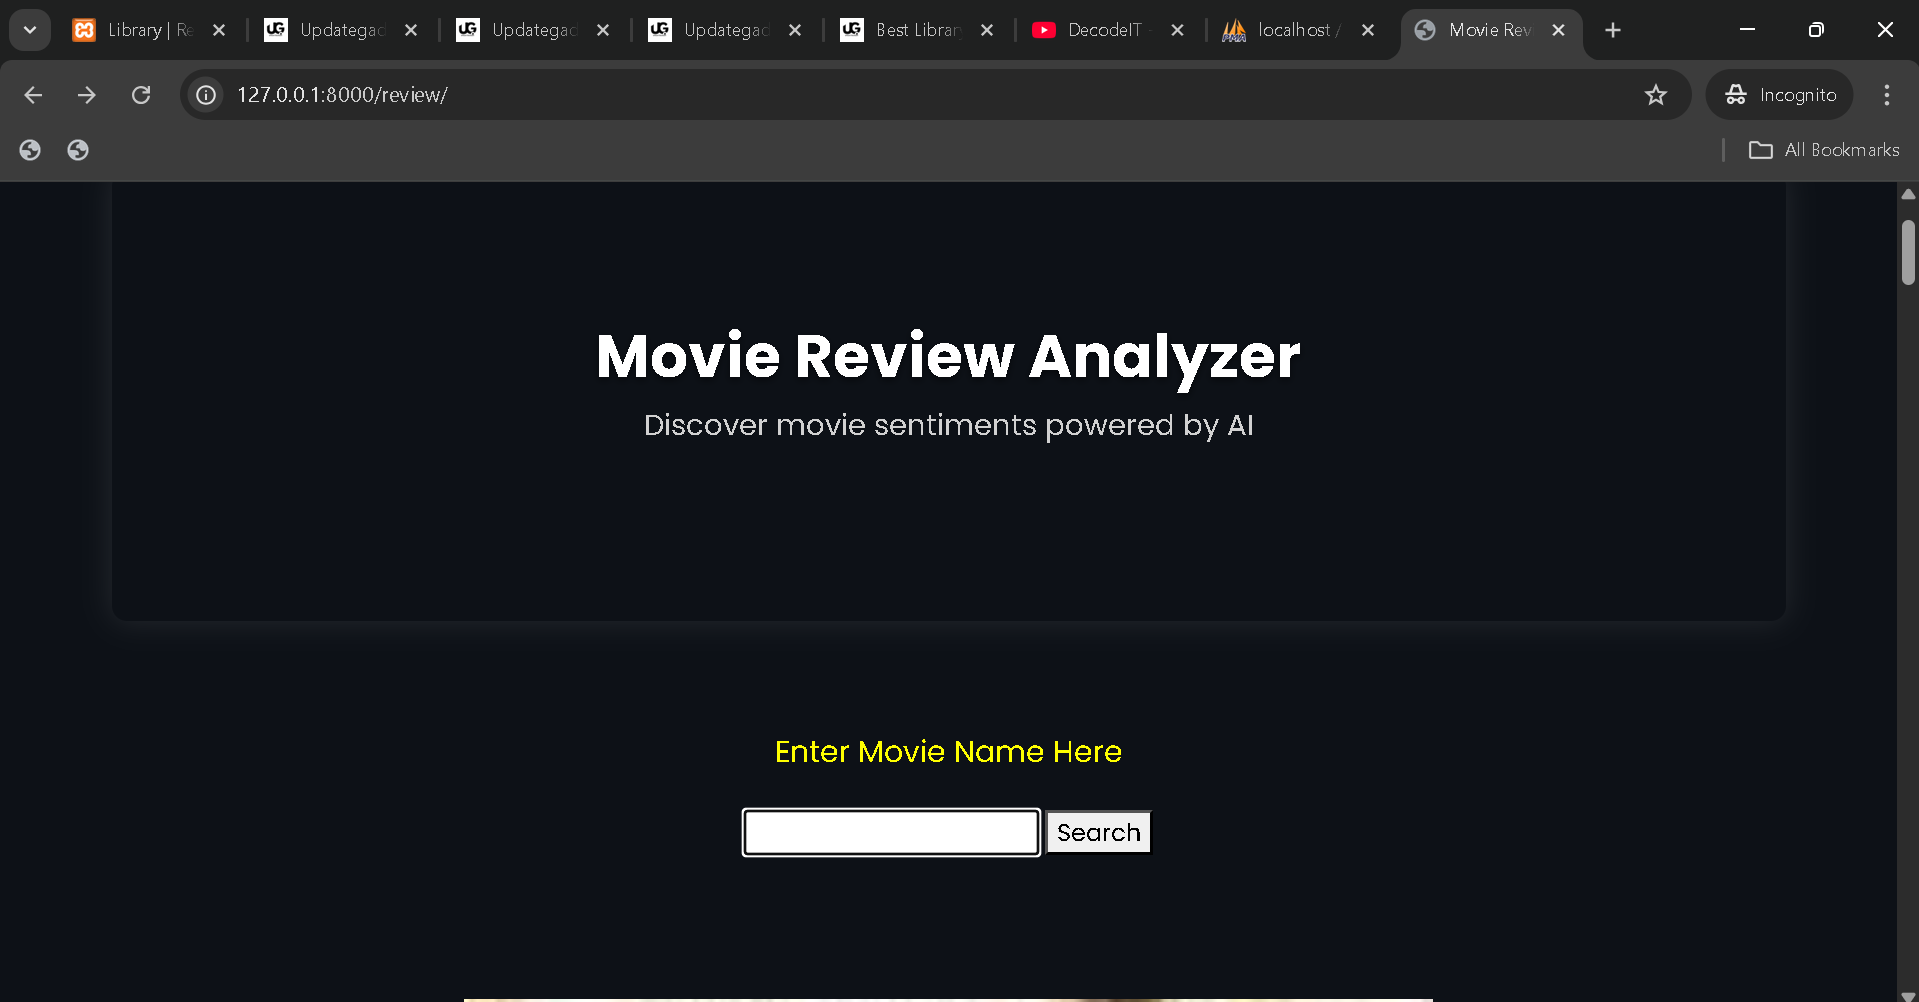
Task: Switch to the DecodeIT YouTube tab
Action: (x=1095, y=30)
